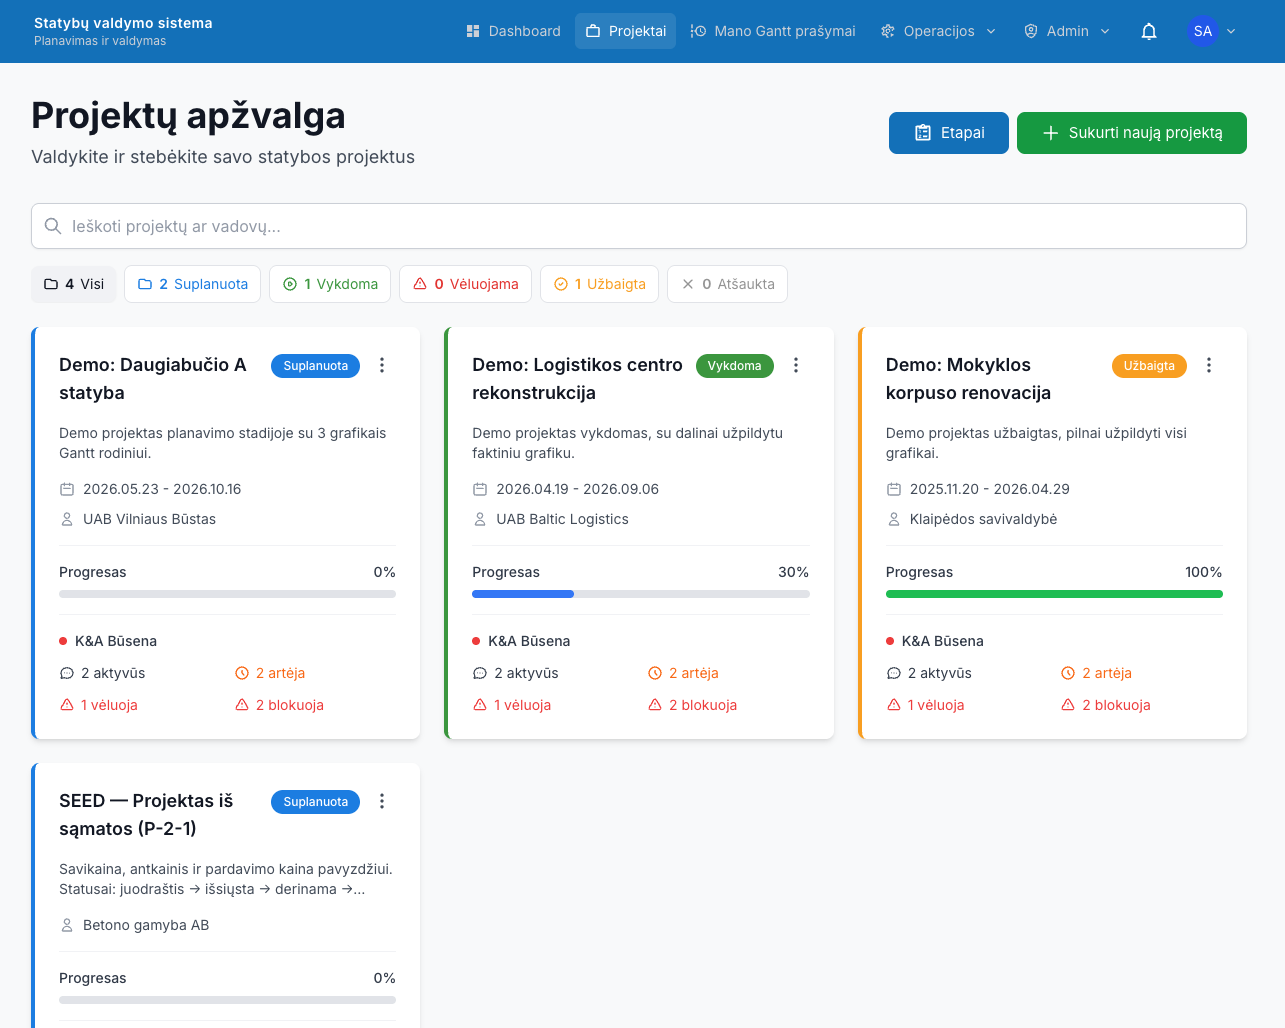Filter projects by 2 Suplanuota
1285x1028 pixels.
pyautogui.click(x=193, y=284)
